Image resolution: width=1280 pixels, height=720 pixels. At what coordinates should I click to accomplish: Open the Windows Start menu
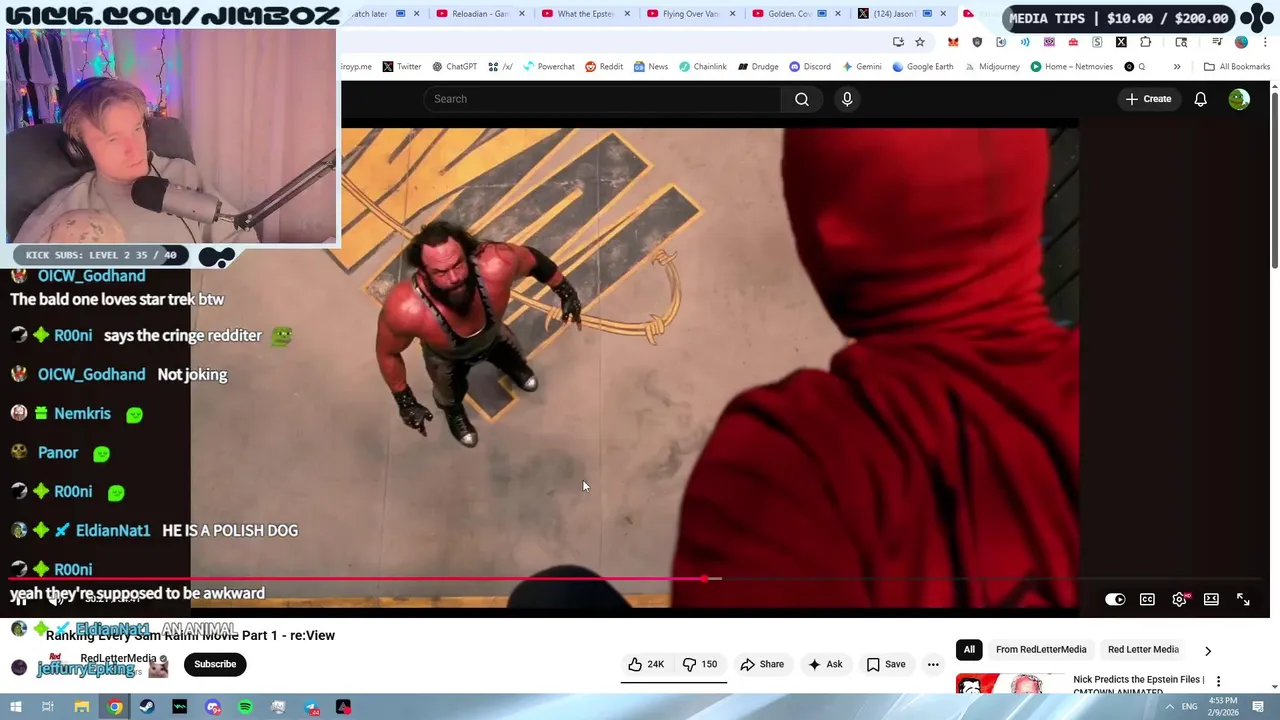point(15,707)
